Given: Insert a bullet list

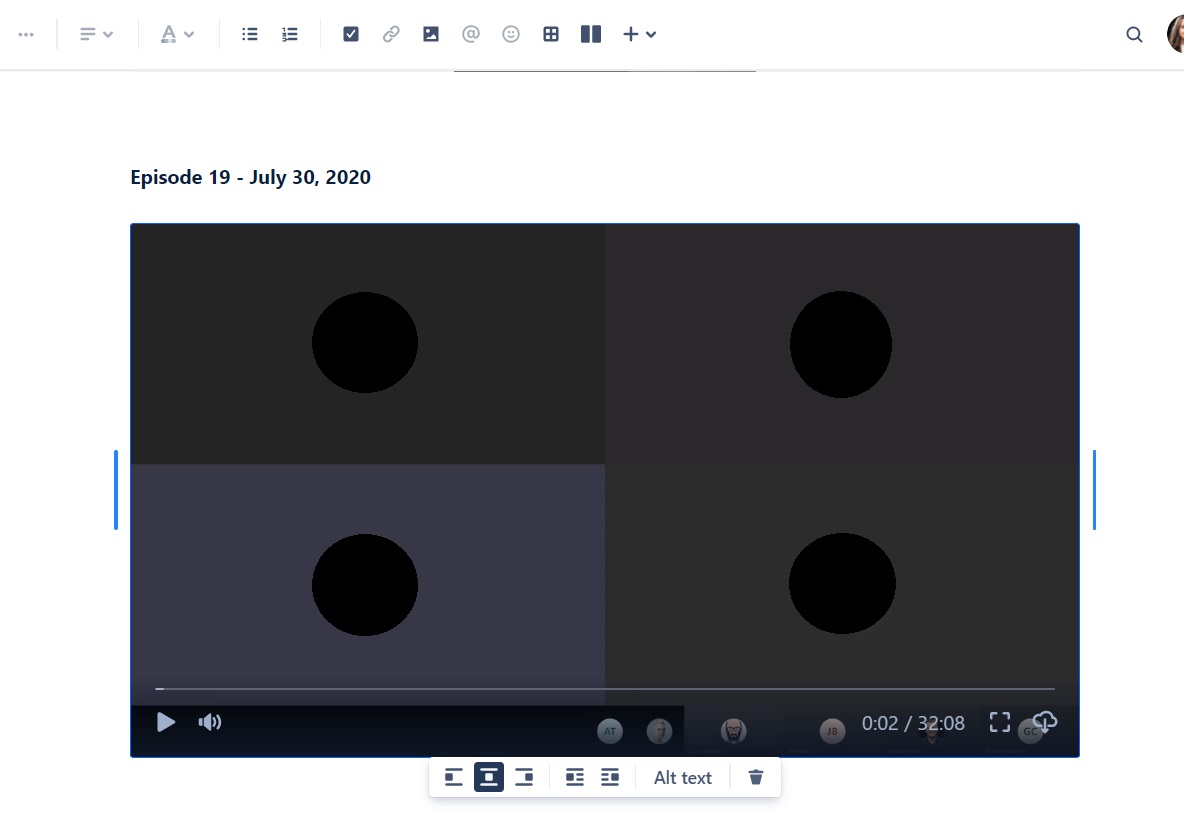Looking at the screenshot, I should pyautogui.click(x=249, y=34).
